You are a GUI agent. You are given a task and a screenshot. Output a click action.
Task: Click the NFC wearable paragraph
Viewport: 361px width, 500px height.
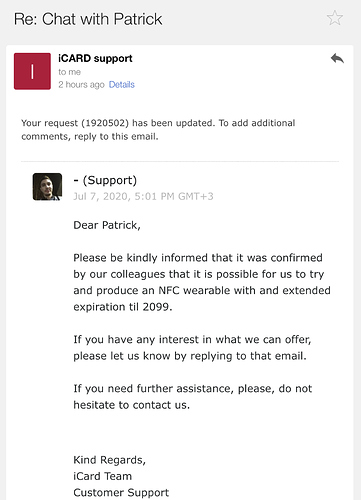click(202, 282)
